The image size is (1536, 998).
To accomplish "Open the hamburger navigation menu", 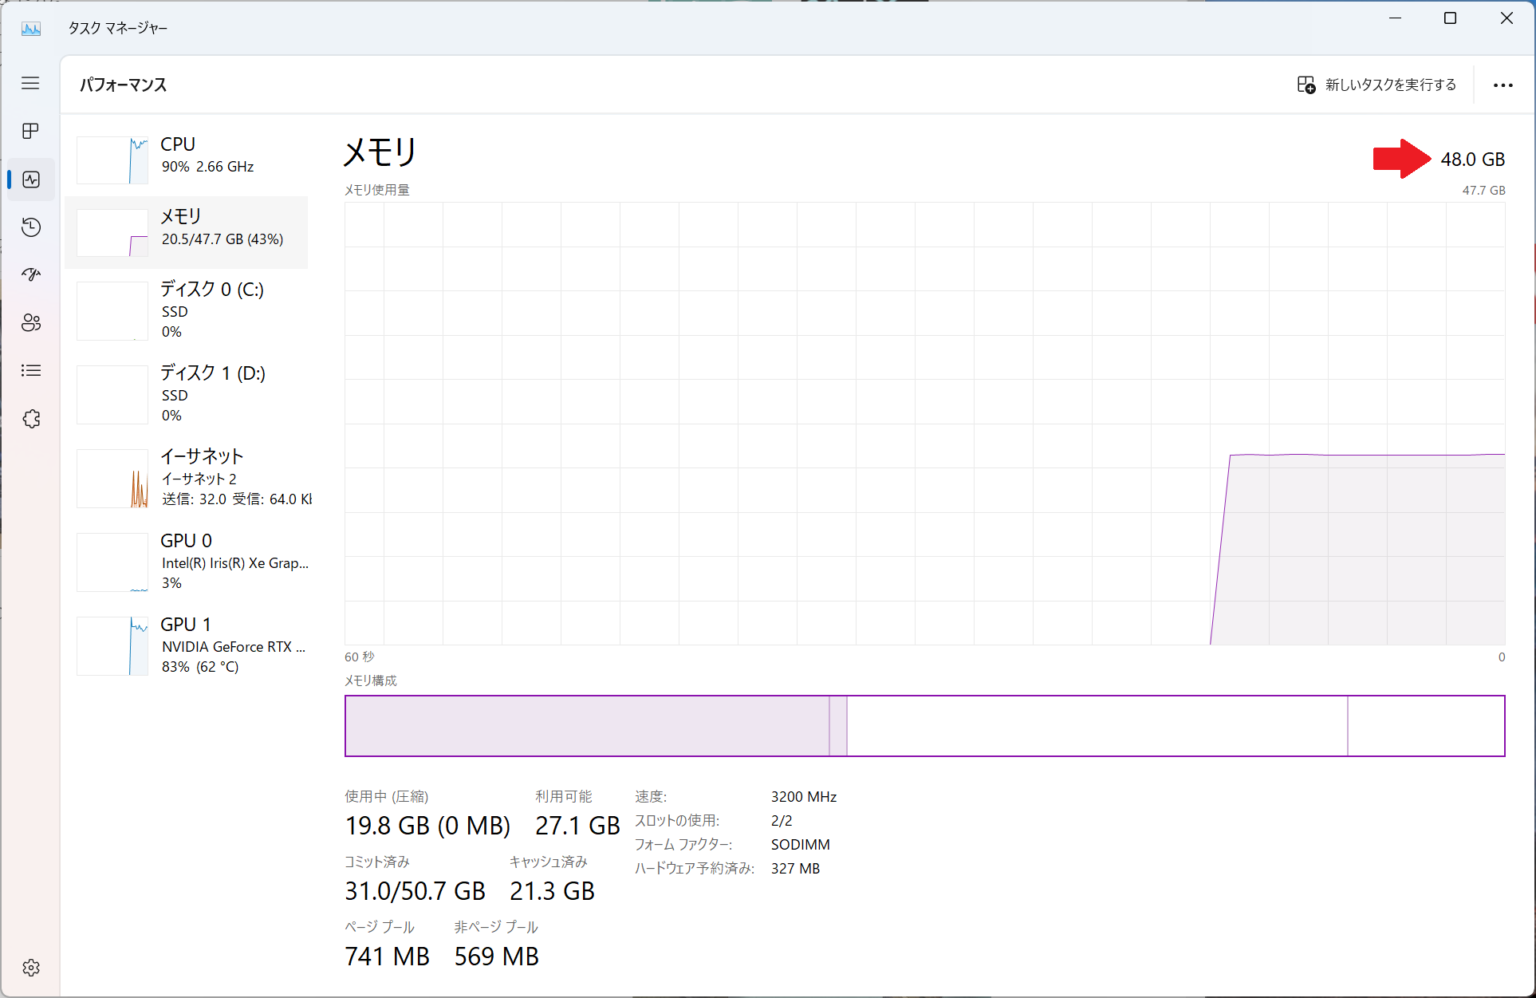I will tap(31, 83).
